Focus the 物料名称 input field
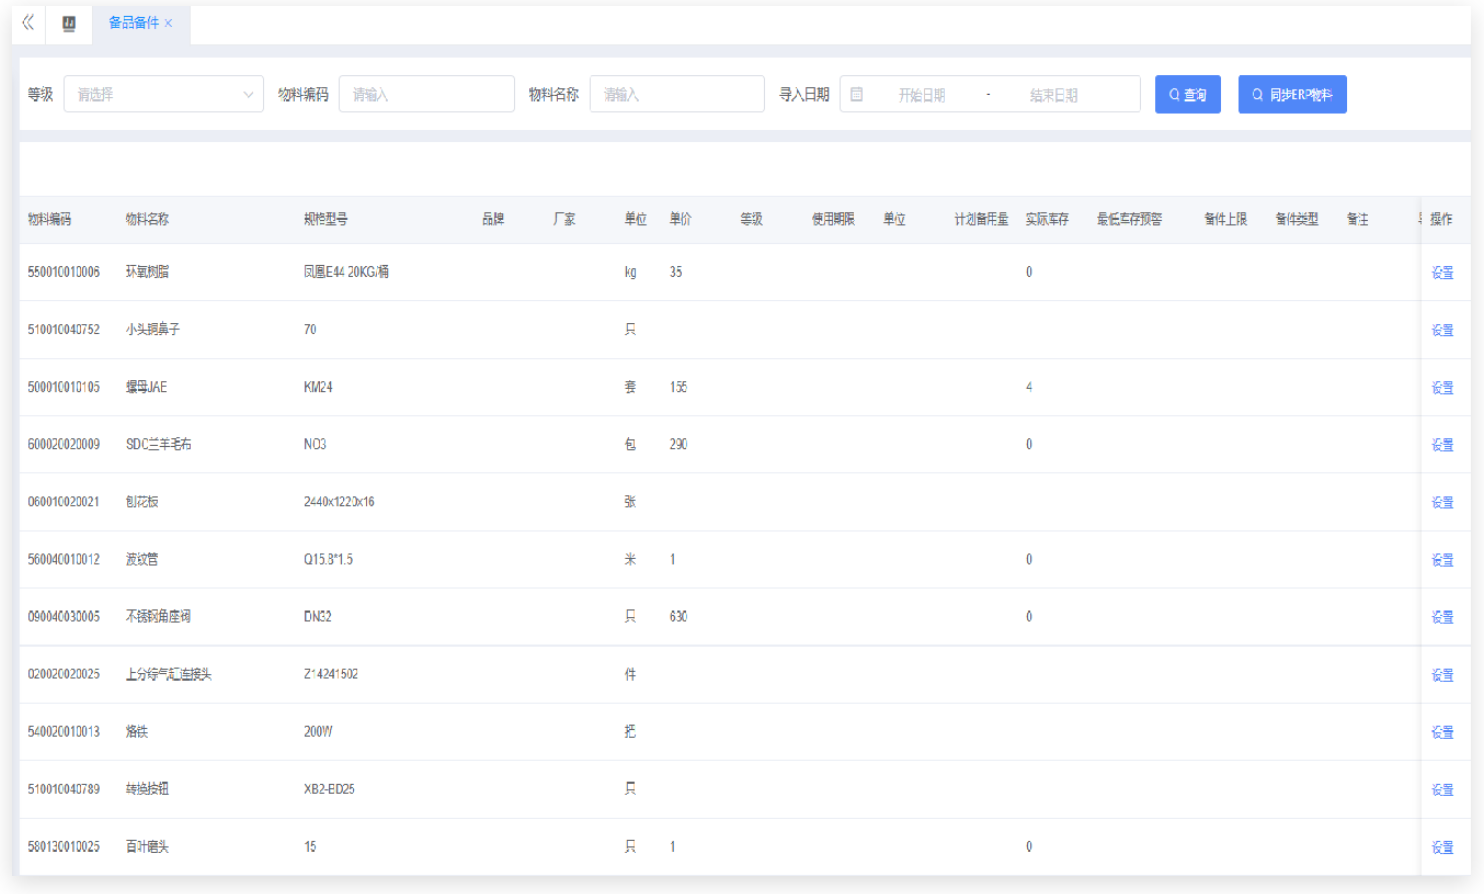1484x894 pixels. [677, 94]
